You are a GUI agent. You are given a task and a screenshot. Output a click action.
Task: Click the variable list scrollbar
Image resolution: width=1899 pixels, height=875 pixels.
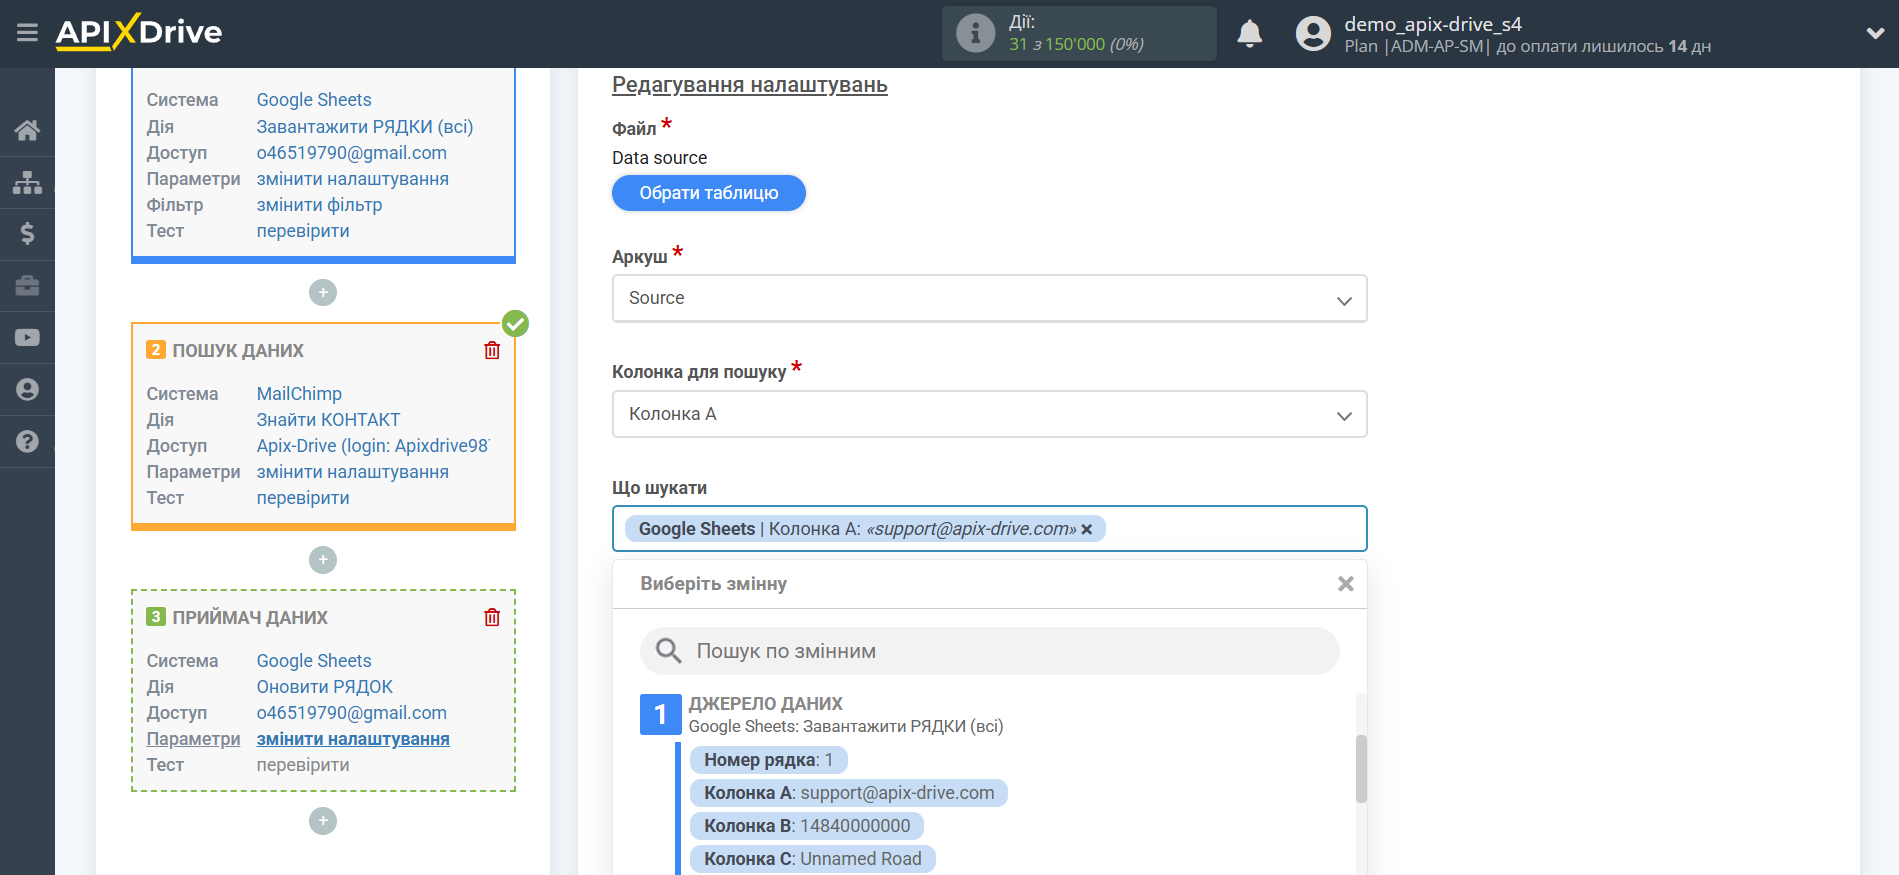1361,768
